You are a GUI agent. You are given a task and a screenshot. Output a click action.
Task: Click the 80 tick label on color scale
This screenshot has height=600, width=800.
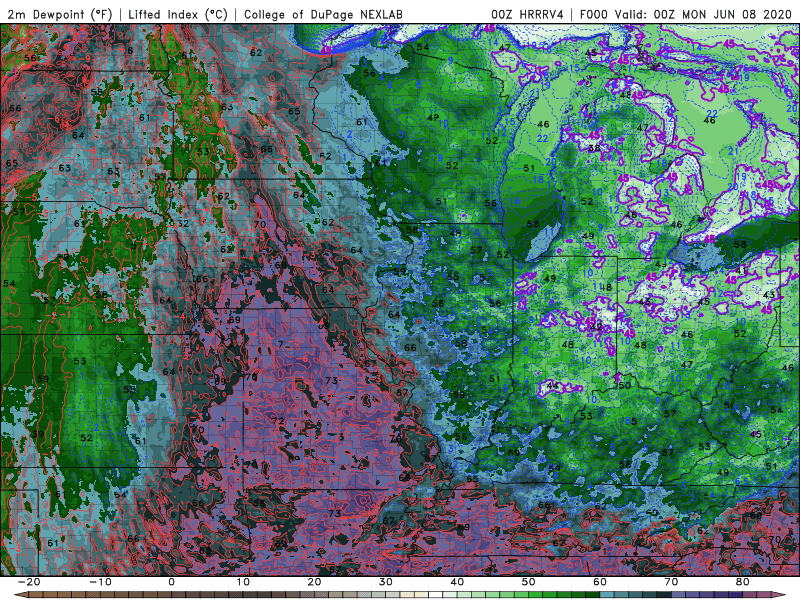tap(743, 582)
